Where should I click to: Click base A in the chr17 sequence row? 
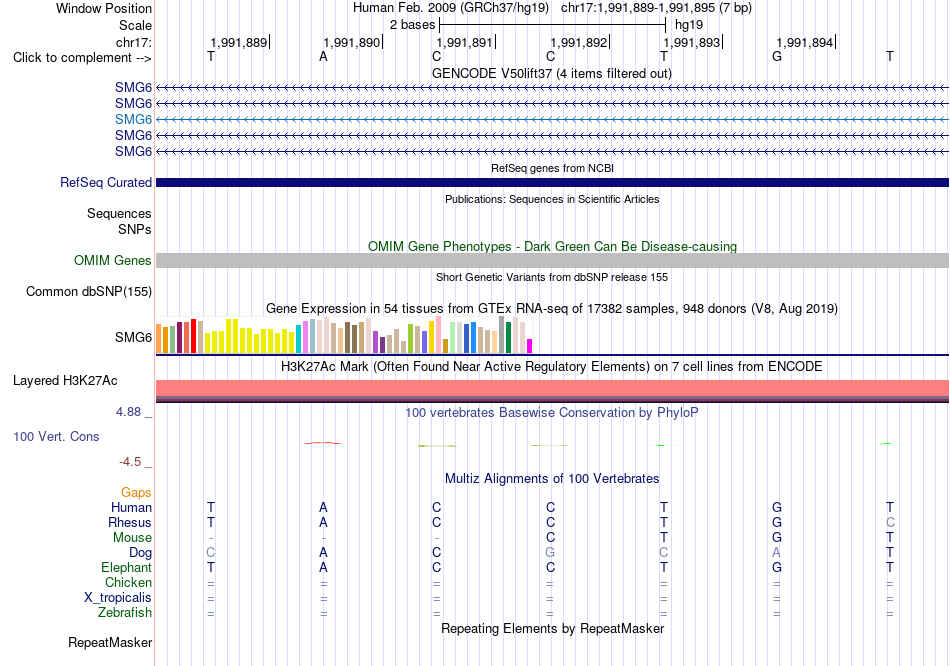[x=324, y=57]
